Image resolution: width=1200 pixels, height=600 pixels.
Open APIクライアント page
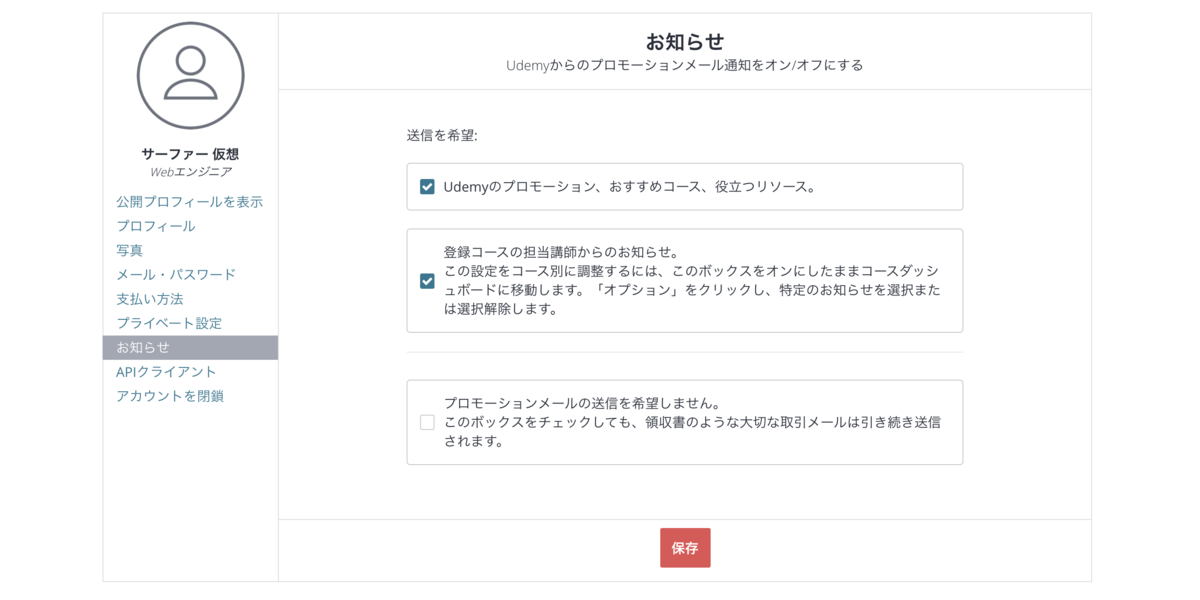[166, 372]
